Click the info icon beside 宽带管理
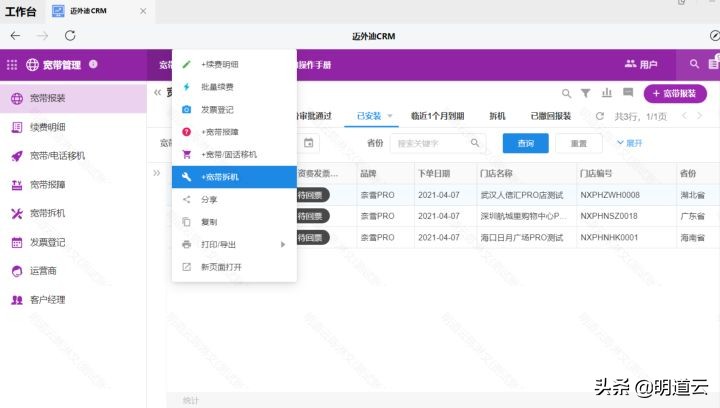 pyautogui.click(x=93, y=64)
